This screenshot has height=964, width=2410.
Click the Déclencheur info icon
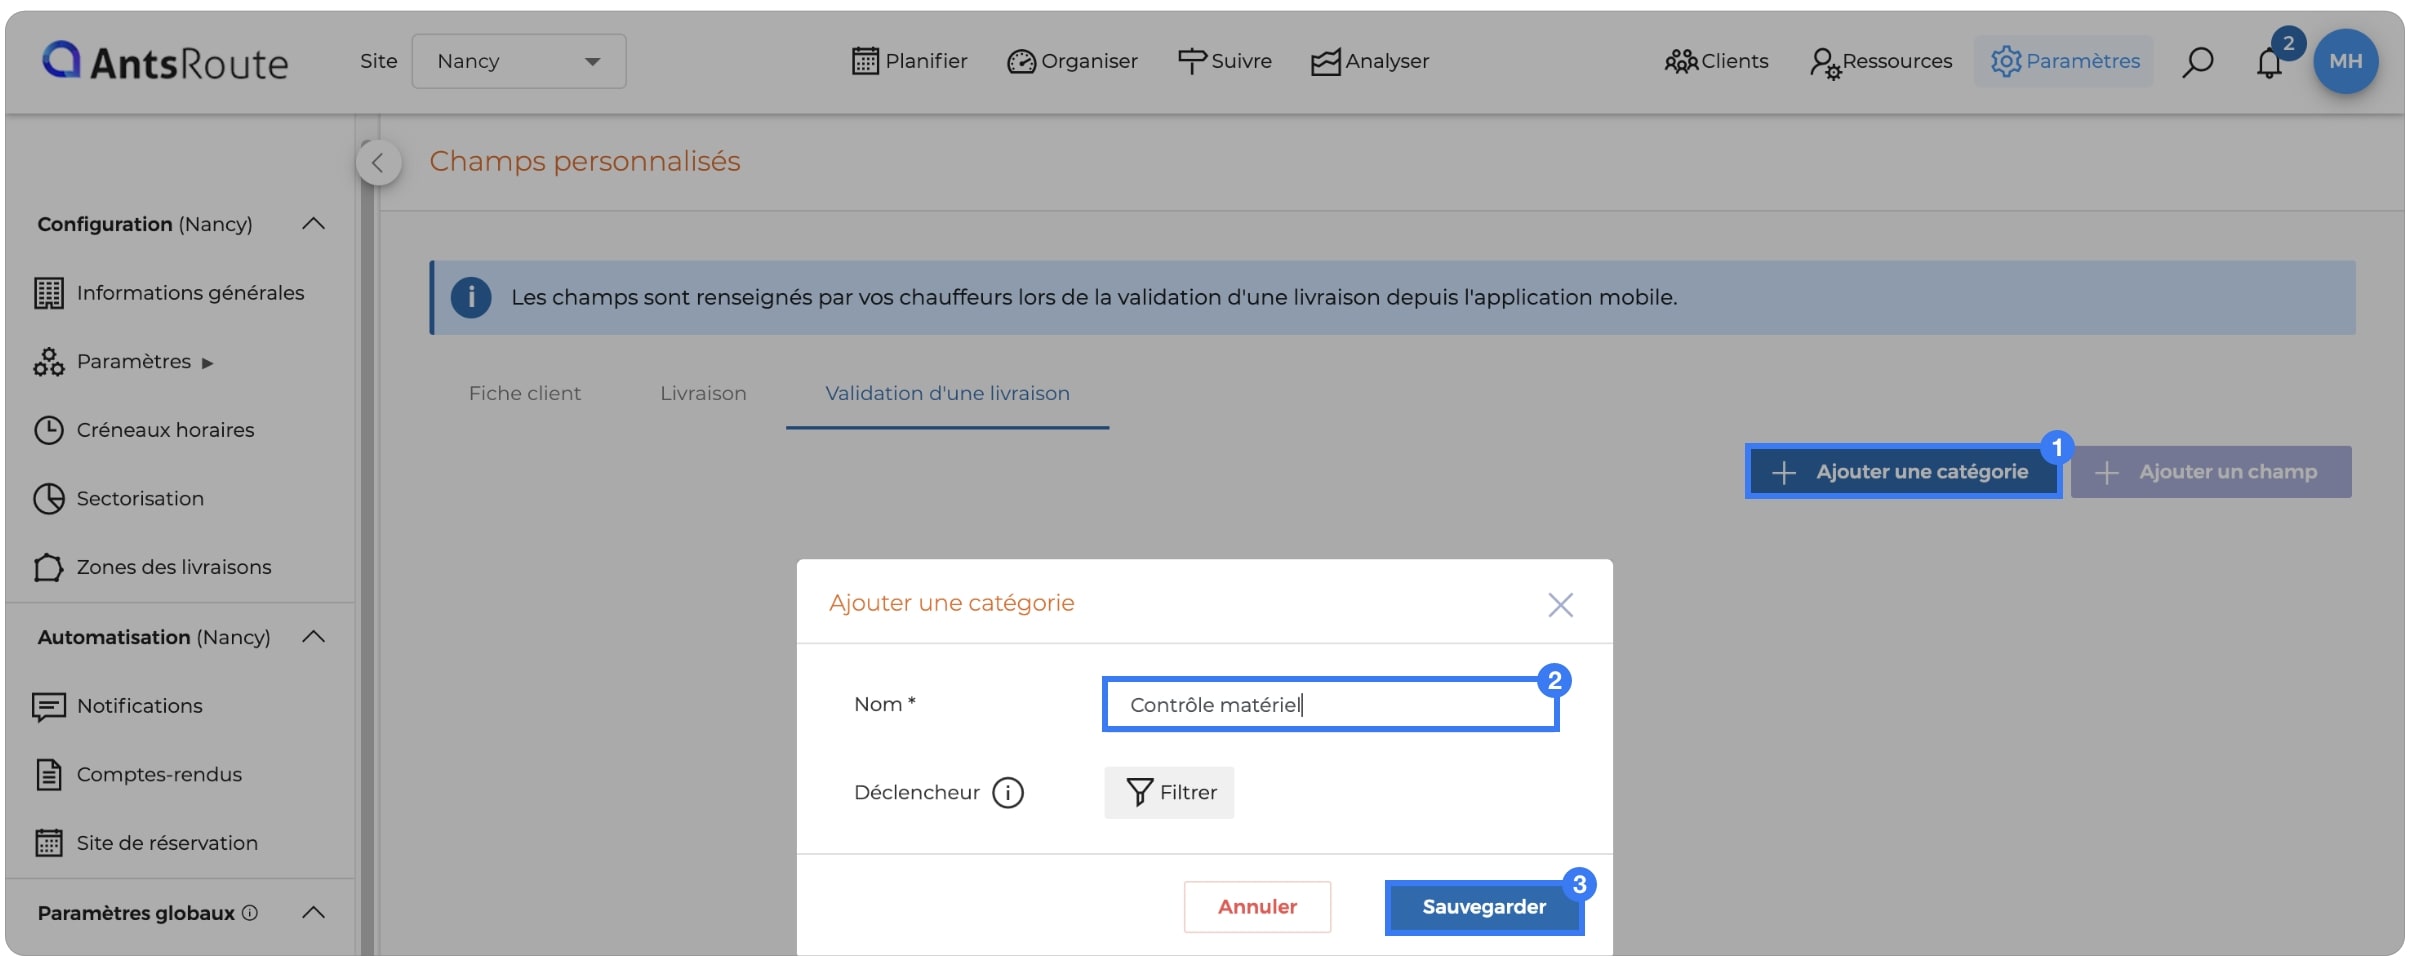click(x=1008, y=792)
